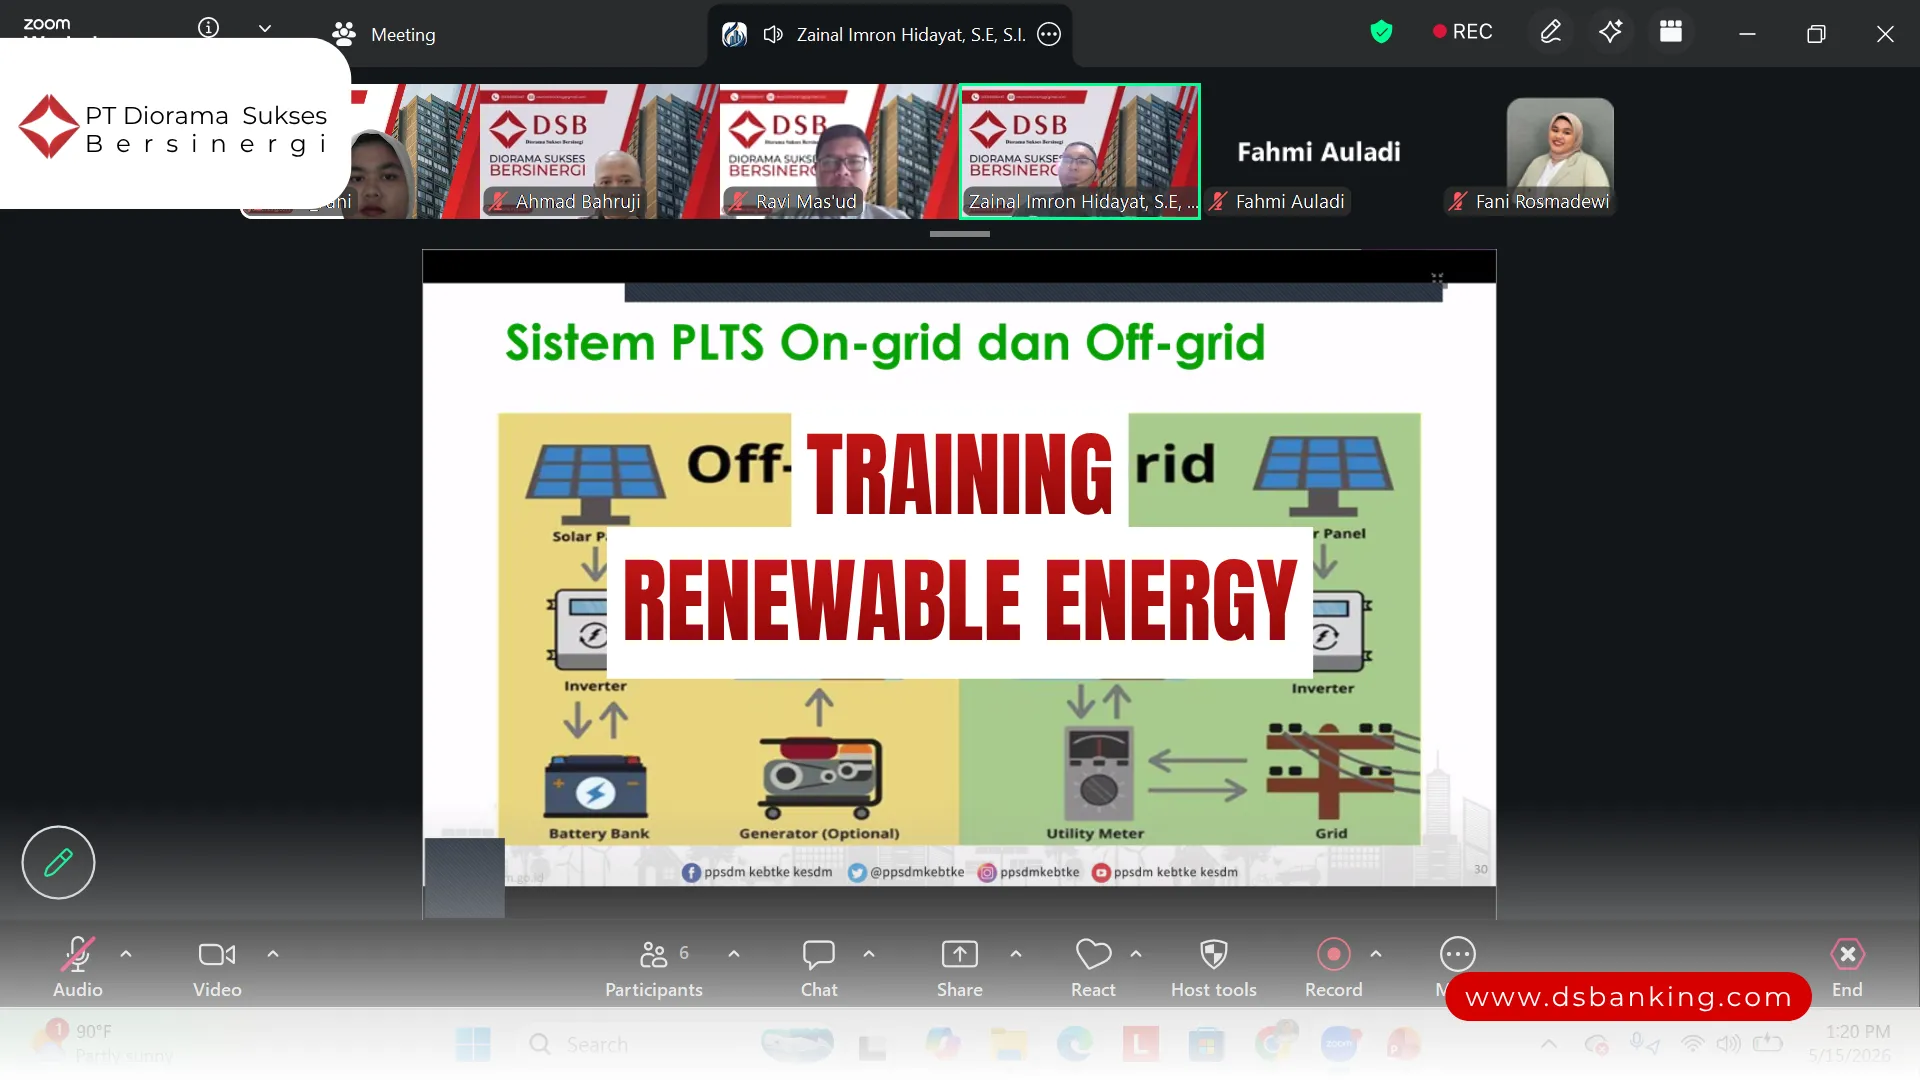Open the React heart menu
Viewport: 1920px width, 1080px height.
pos(1093,968)
